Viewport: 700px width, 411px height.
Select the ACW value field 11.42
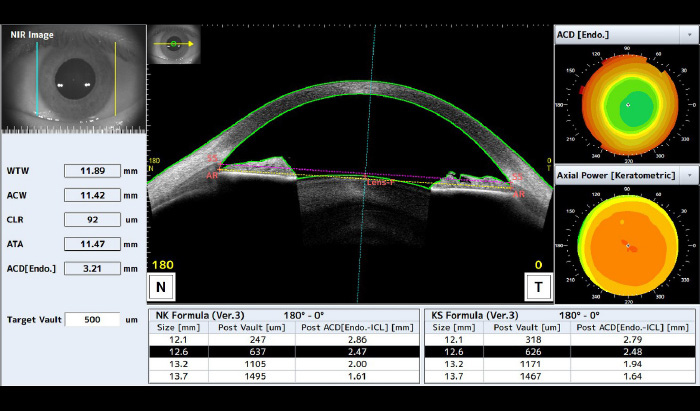coord(92,195)
